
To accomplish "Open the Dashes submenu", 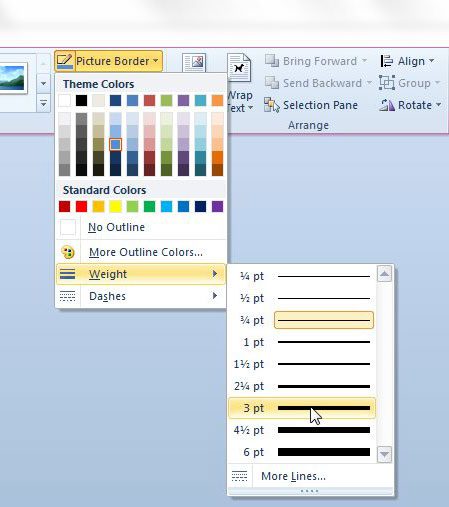I will pos(141,296).
